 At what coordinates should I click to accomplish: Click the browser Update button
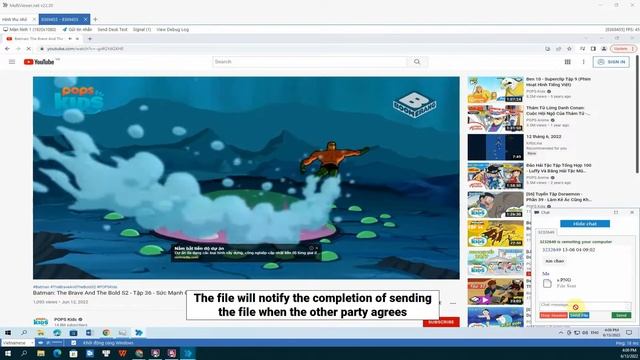coord(623,49)
